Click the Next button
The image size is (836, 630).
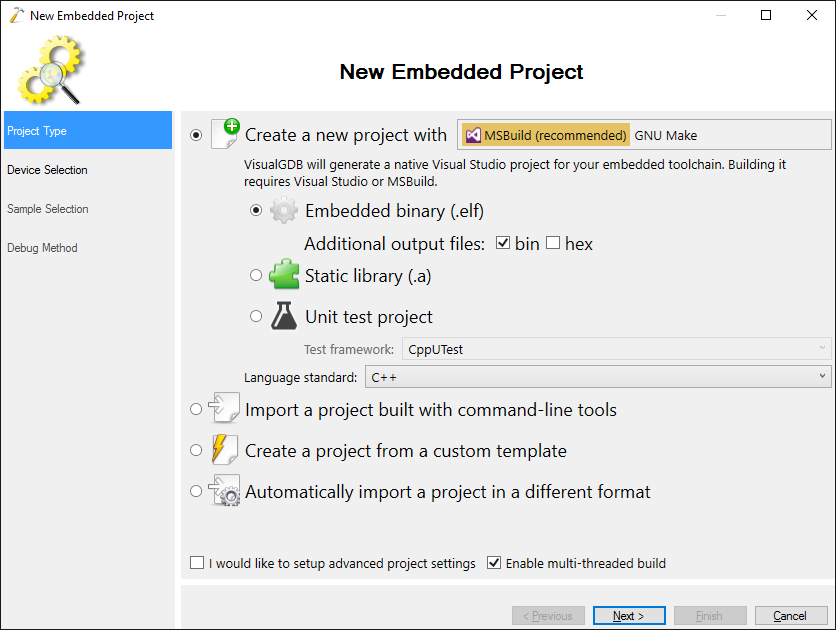pyautogui.click(x=629, y=616)
